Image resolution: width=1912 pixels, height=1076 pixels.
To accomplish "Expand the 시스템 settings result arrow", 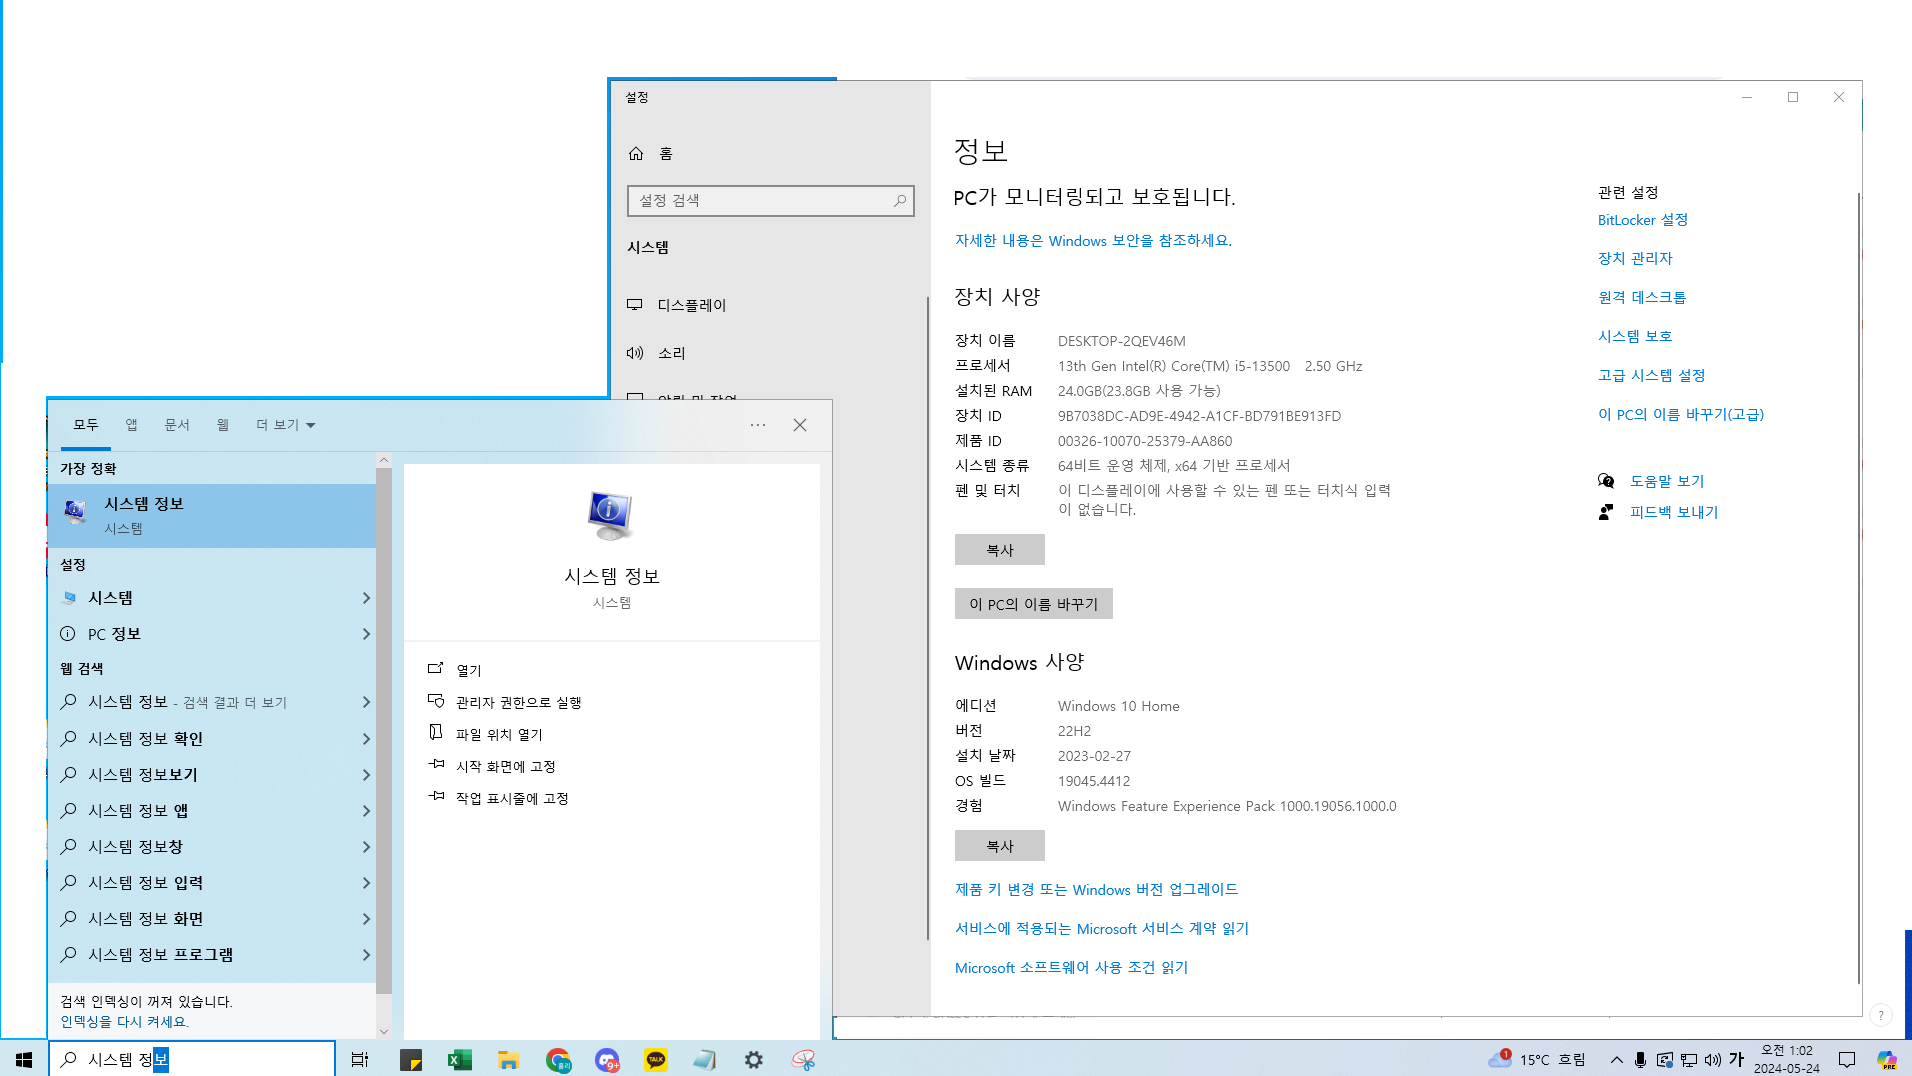I will pyautogui.click(x=366, y=598).
